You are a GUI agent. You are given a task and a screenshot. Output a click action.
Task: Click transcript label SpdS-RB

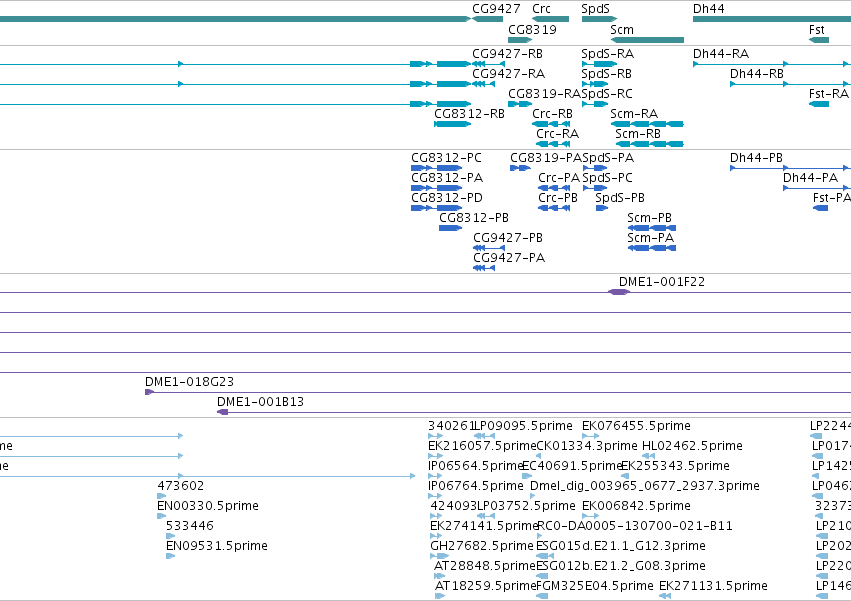606,73
